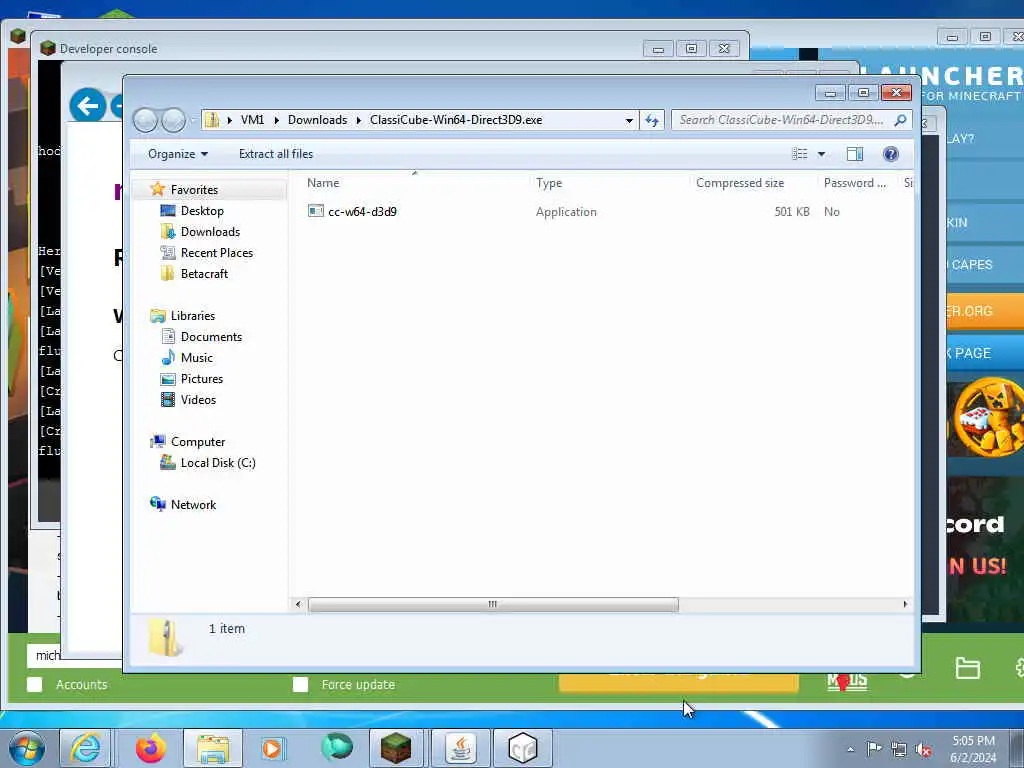The image size is (1024, 768).
Task: Open the Change your view dropdown arrow
Action: pos(822,154)
